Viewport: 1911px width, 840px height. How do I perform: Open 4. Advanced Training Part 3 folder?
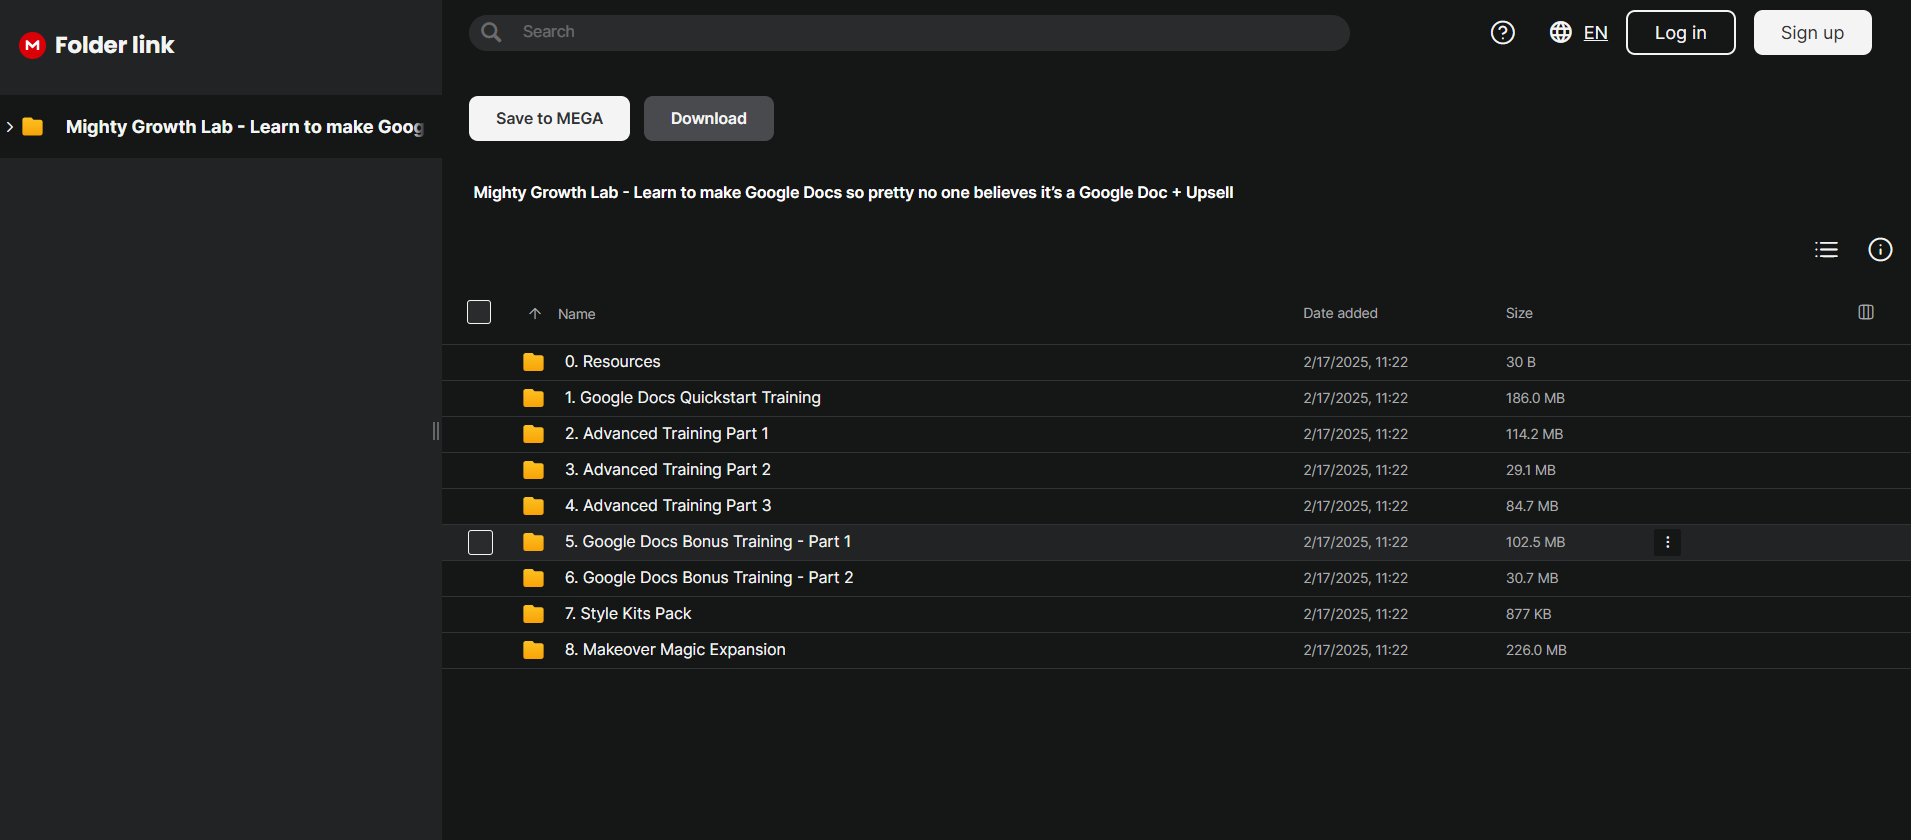point(668,506)
